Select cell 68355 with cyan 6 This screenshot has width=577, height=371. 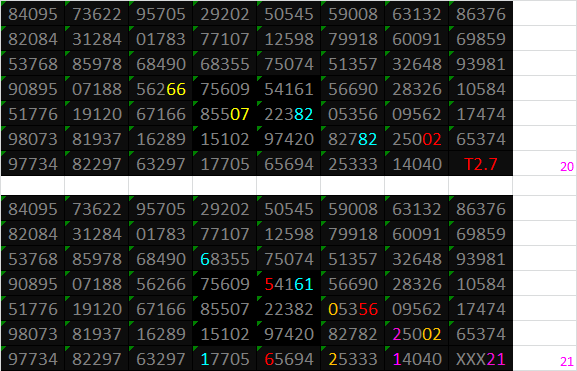[x=224, y=259]
